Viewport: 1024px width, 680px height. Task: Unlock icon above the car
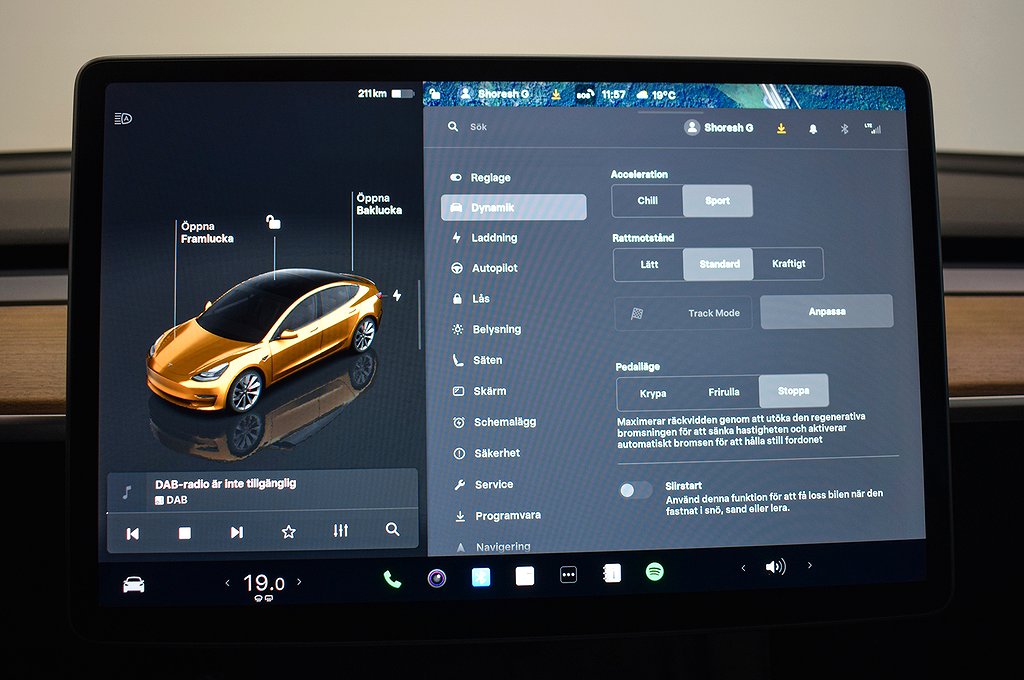click(273, 222)
